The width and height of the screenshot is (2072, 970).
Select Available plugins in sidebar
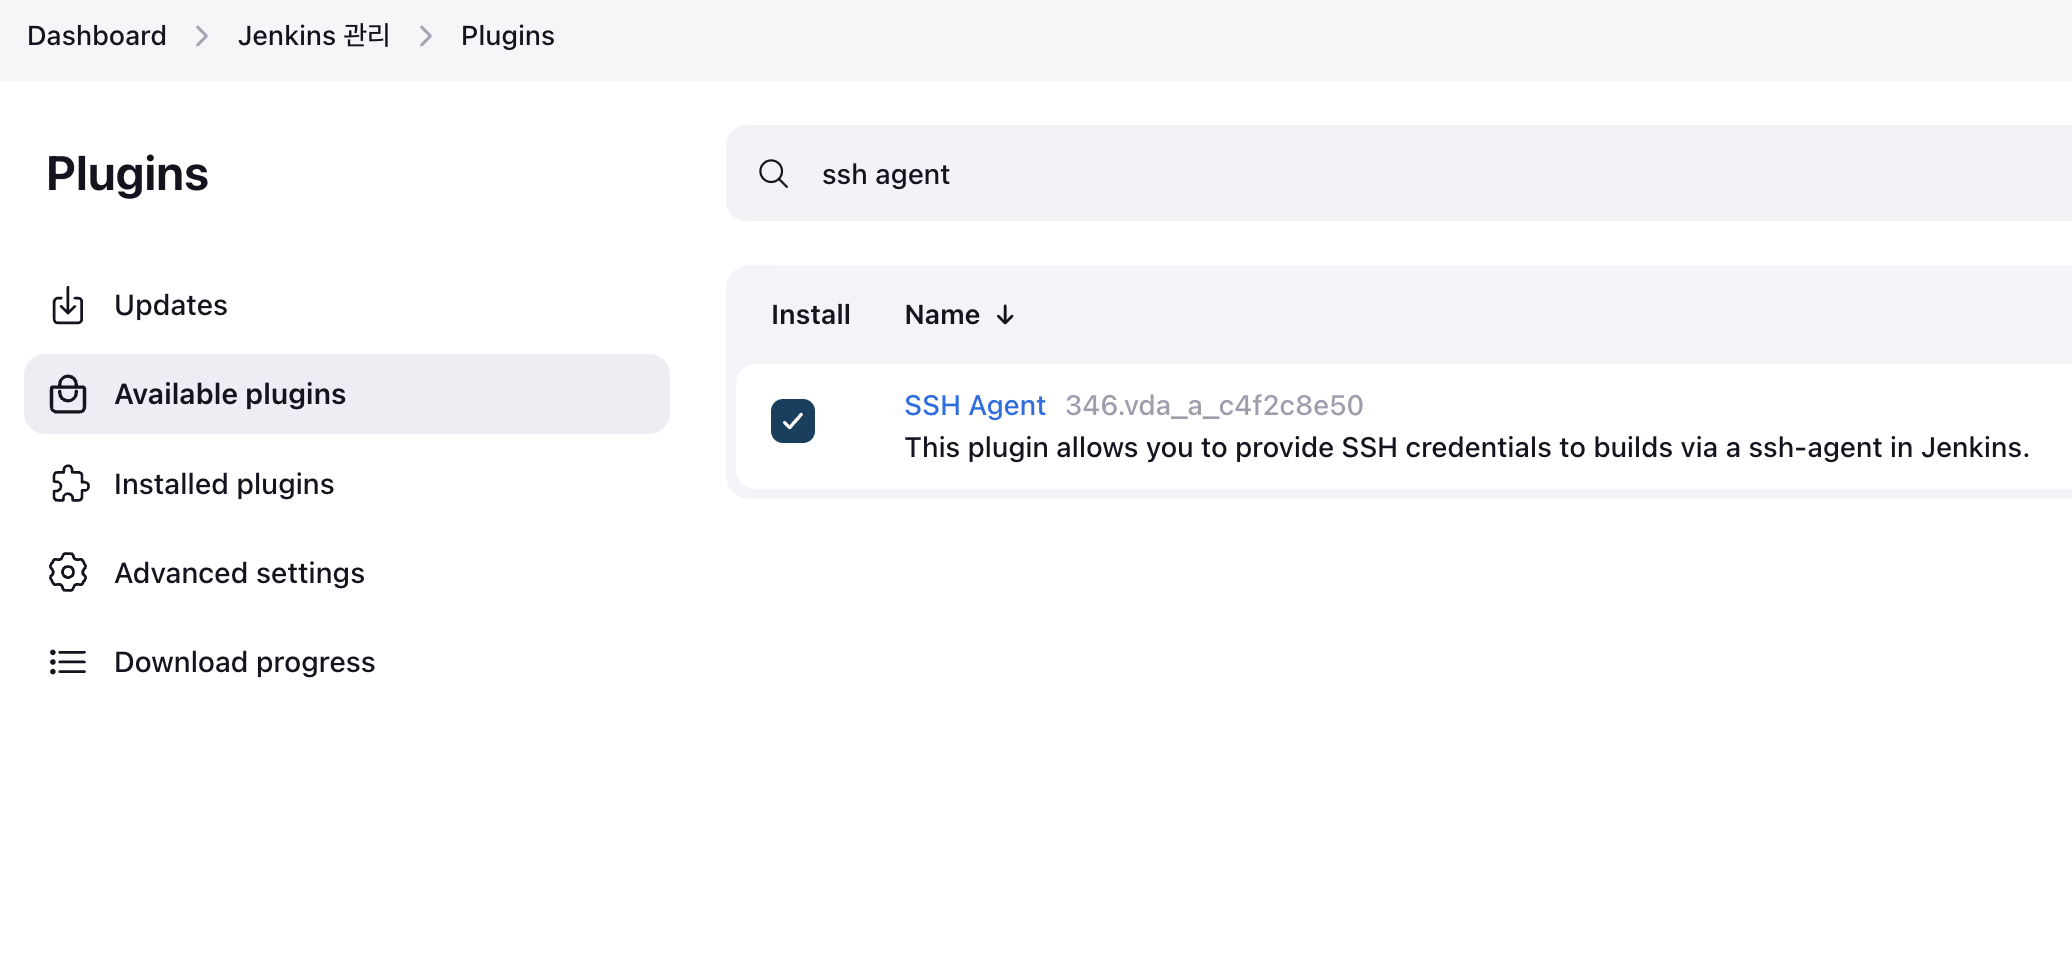[x=347, y=394]
